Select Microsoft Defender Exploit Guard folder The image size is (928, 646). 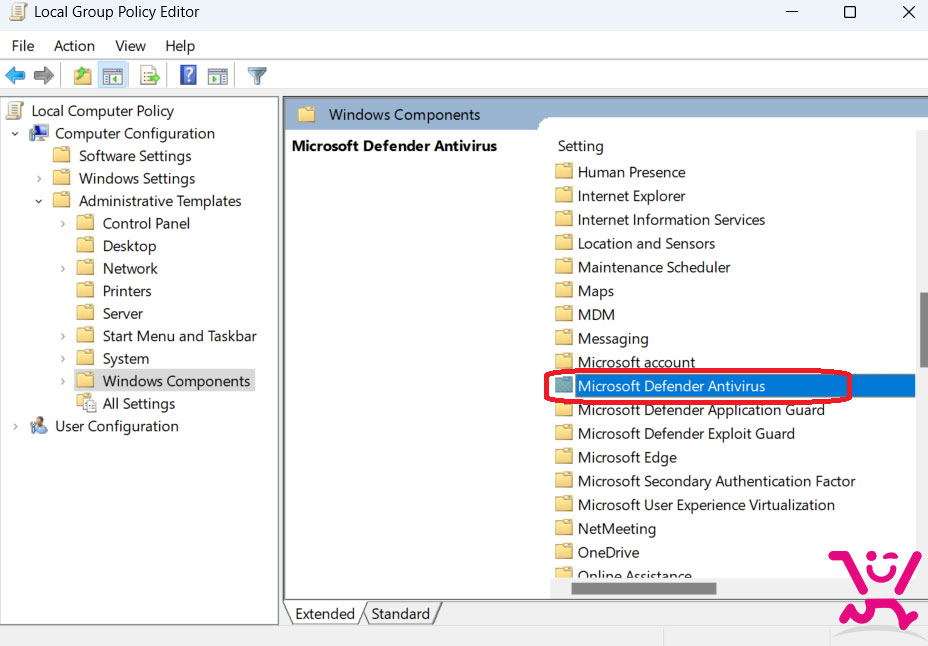pyautogui.click(x=686, y=433)
